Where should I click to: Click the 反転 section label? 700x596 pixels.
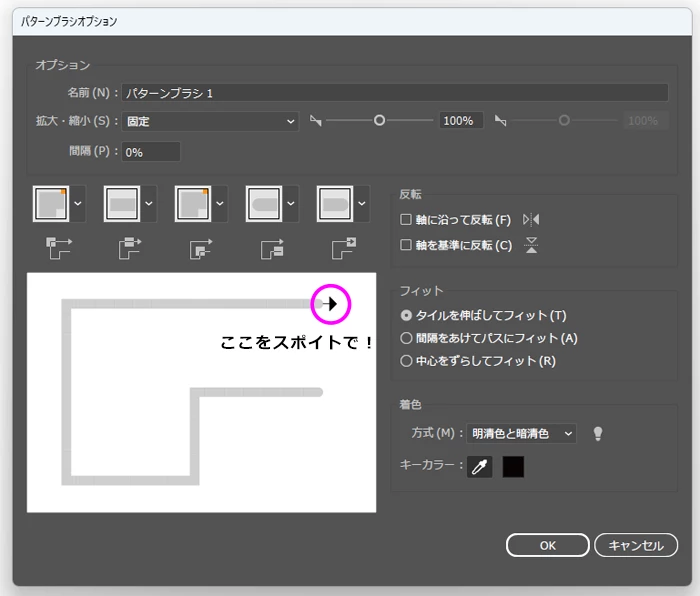tap(410, 194)
